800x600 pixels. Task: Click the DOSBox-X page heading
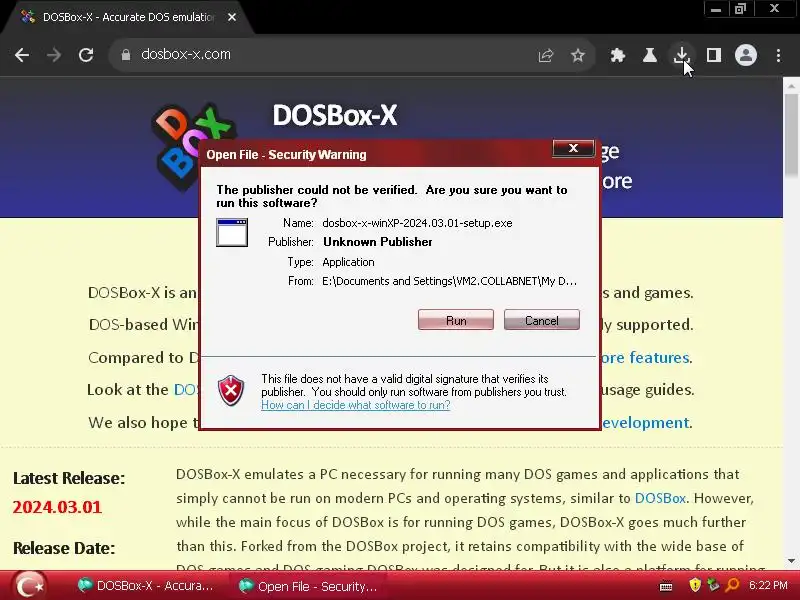click(335, 115)
